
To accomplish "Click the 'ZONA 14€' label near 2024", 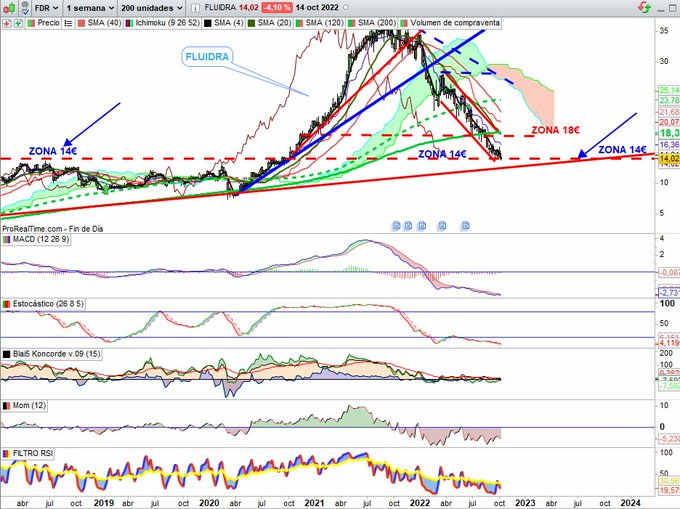I will coord(622,150).
